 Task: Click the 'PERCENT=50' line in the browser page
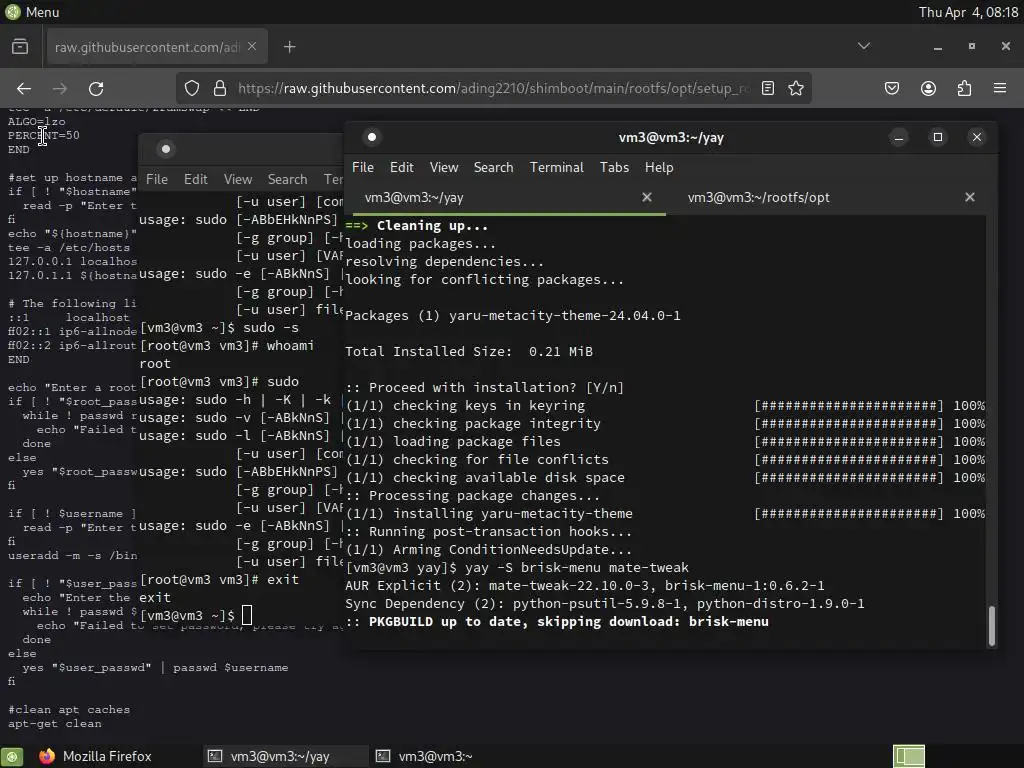point(44,135)
